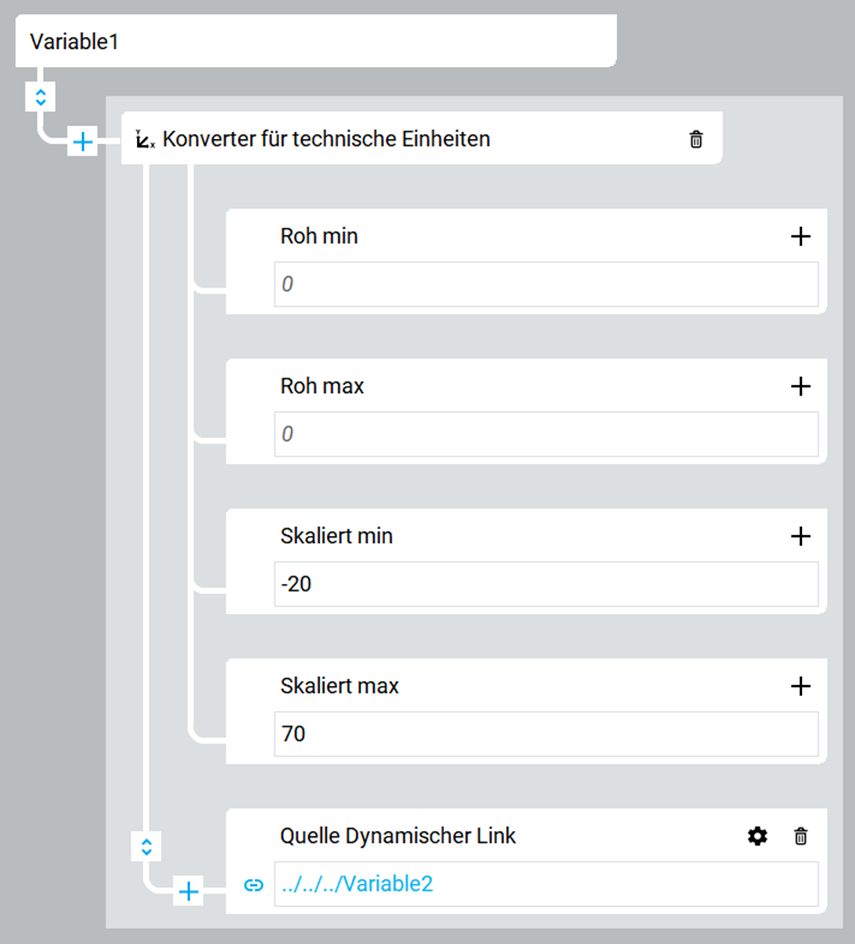Focus the Roh min value field
The image size is (855, 945).
[546, 284]
